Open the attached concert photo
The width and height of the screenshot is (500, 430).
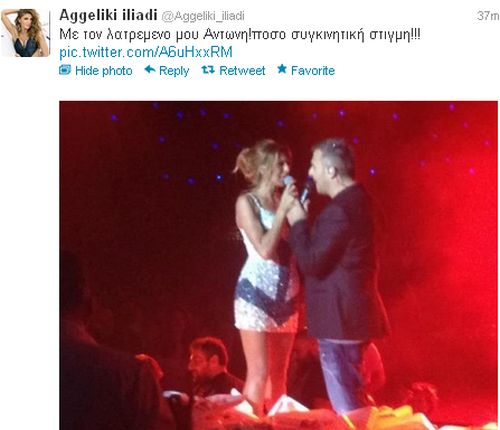pos(278,265)
